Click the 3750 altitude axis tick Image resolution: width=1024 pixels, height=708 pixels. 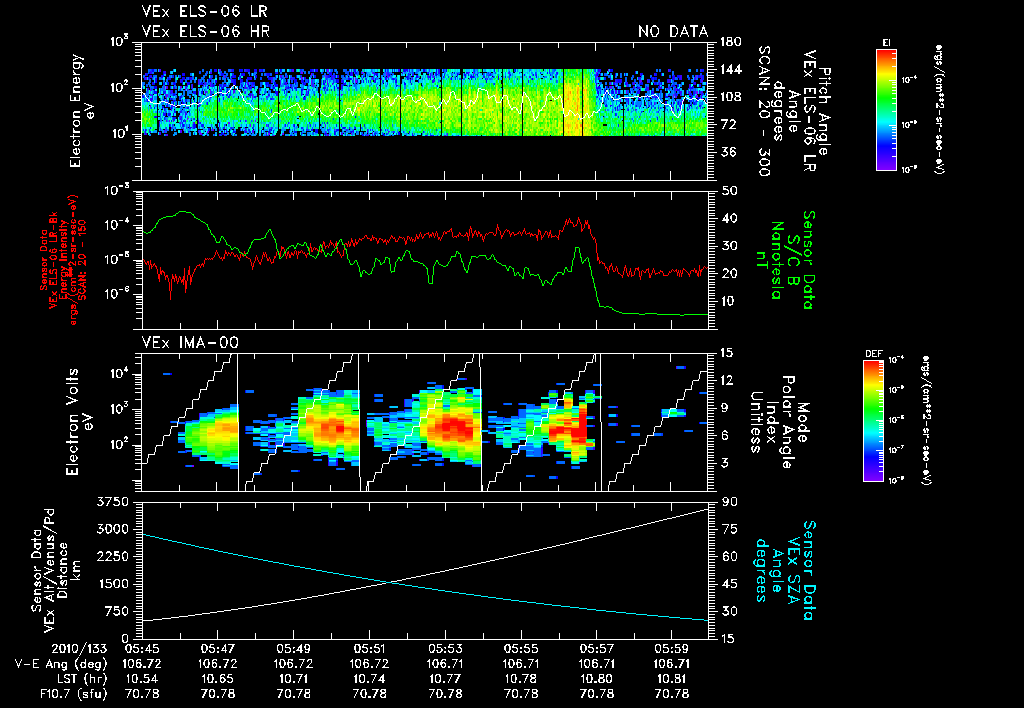pos(113,502)
